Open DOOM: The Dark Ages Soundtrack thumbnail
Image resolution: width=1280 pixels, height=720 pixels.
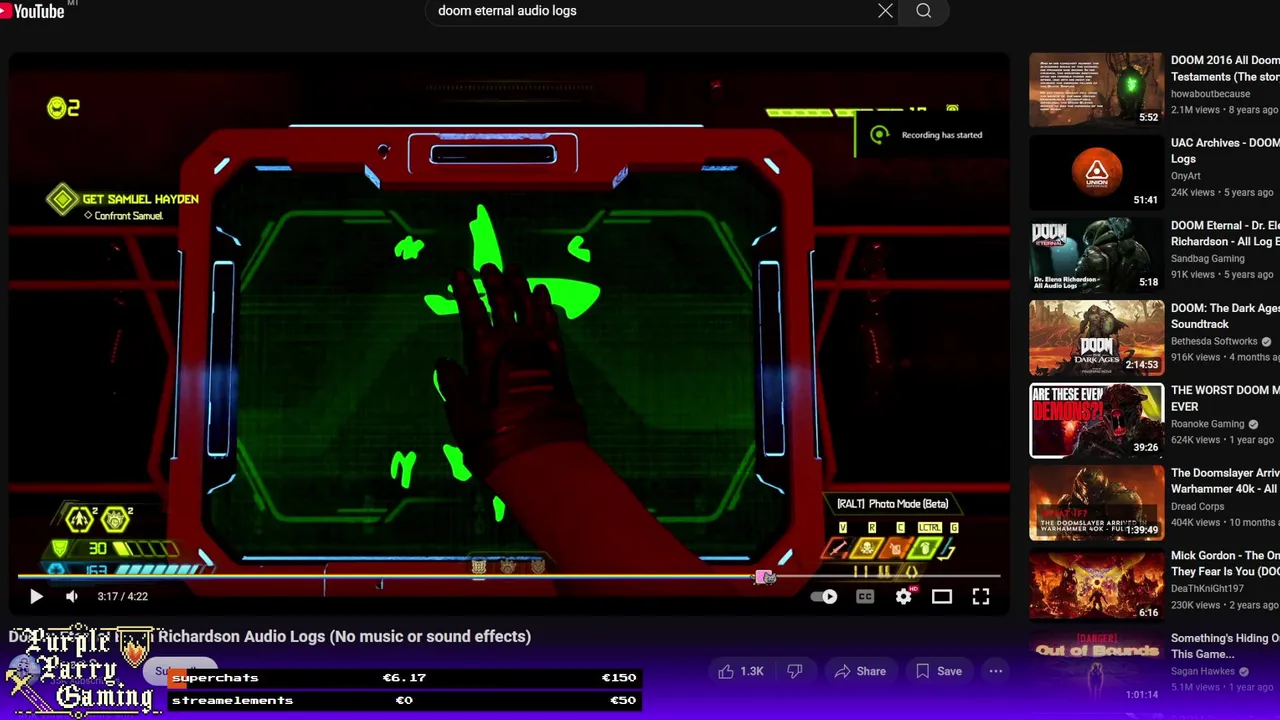(1096, 338)
